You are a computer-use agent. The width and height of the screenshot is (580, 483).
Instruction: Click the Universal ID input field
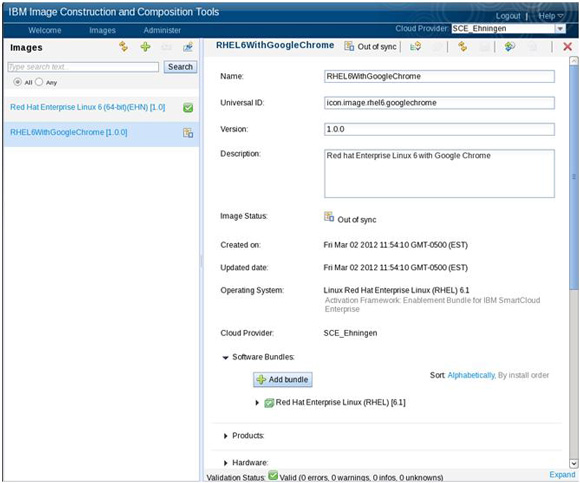(439, 103)
